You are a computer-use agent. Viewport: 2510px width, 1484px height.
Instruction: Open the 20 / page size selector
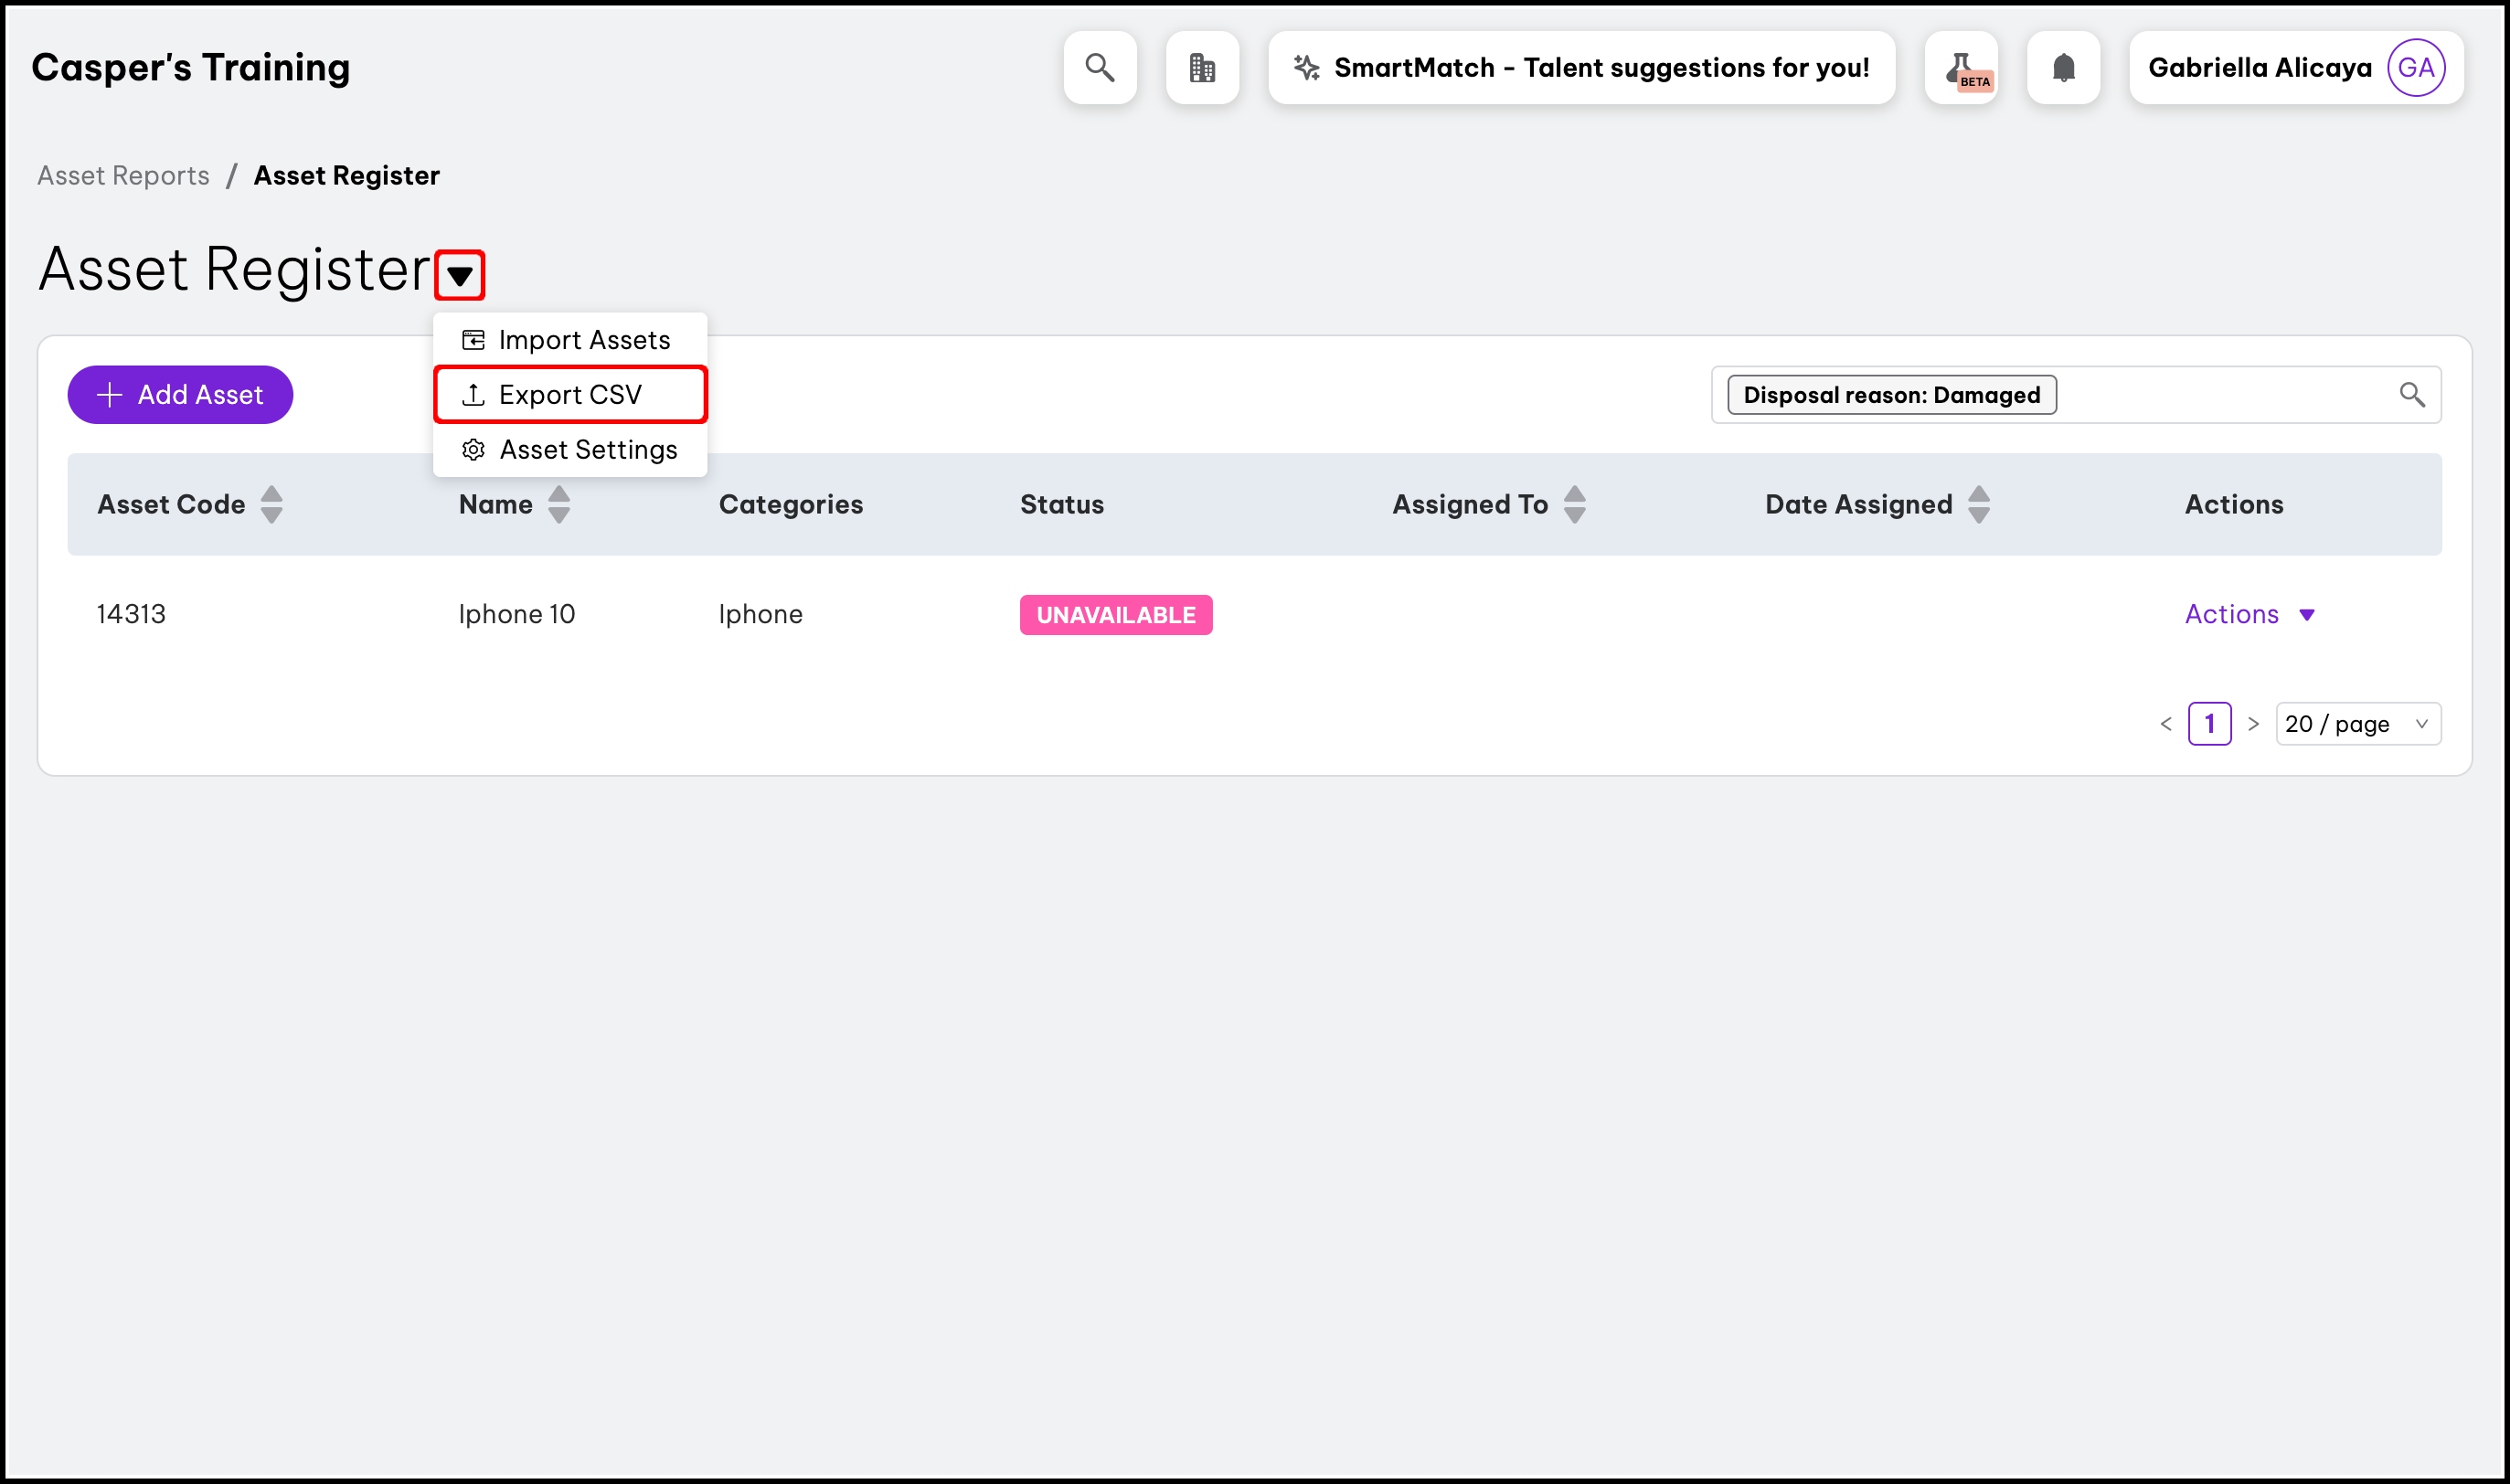click(2357, 724)
